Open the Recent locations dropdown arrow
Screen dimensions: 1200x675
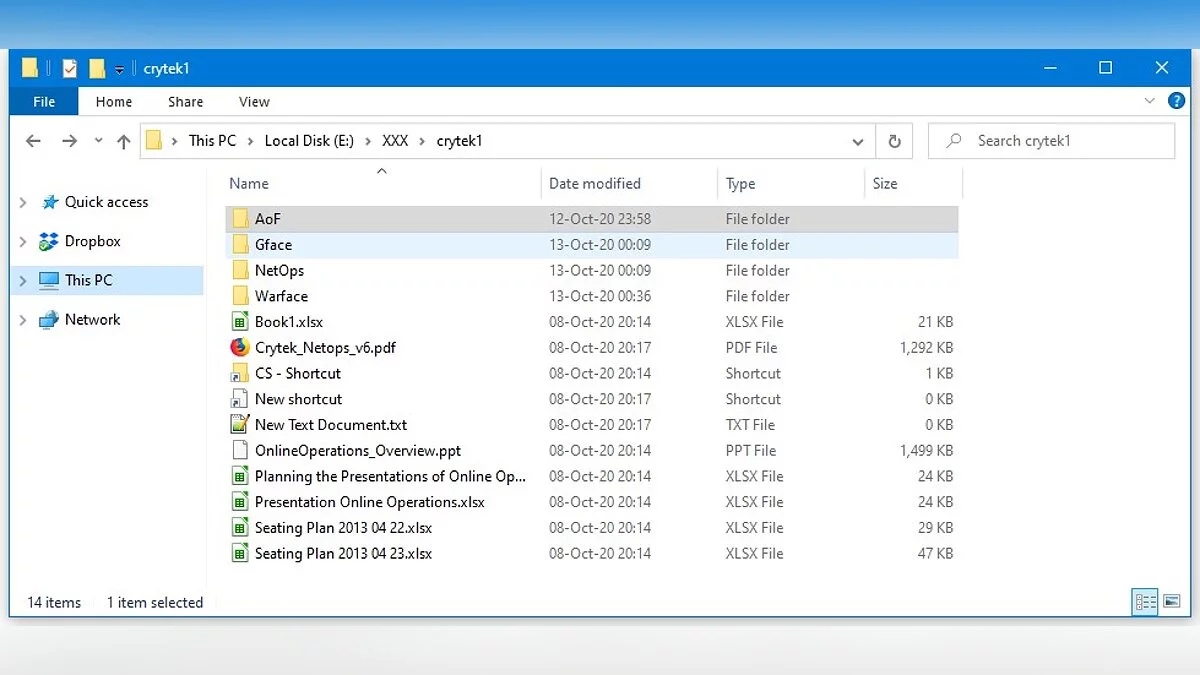(x=98, y=141)
